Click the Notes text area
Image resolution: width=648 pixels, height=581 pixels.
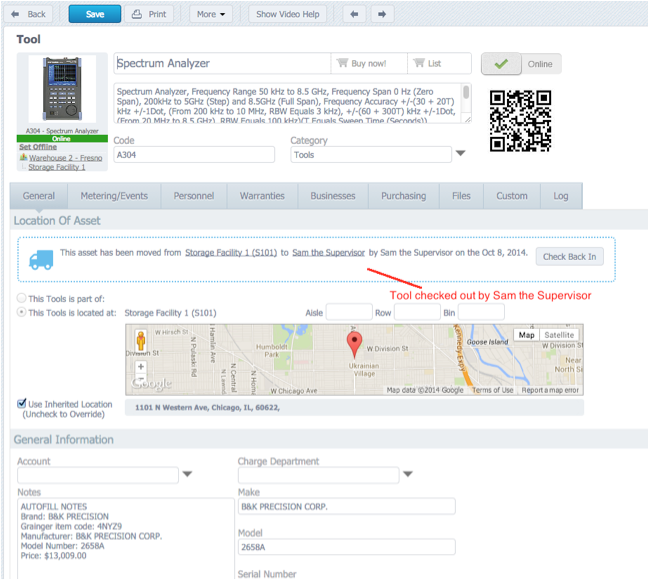[126, 538]
